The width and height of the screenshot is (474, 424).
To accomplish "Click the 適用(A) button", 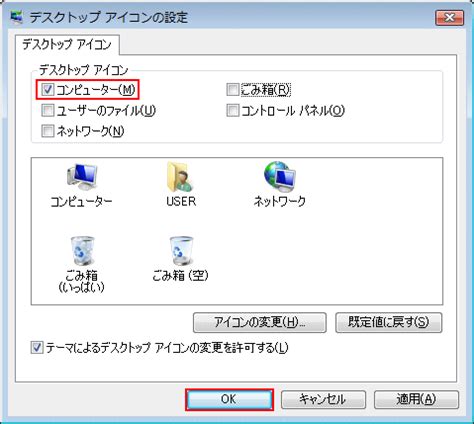I will tap(416, 399).
